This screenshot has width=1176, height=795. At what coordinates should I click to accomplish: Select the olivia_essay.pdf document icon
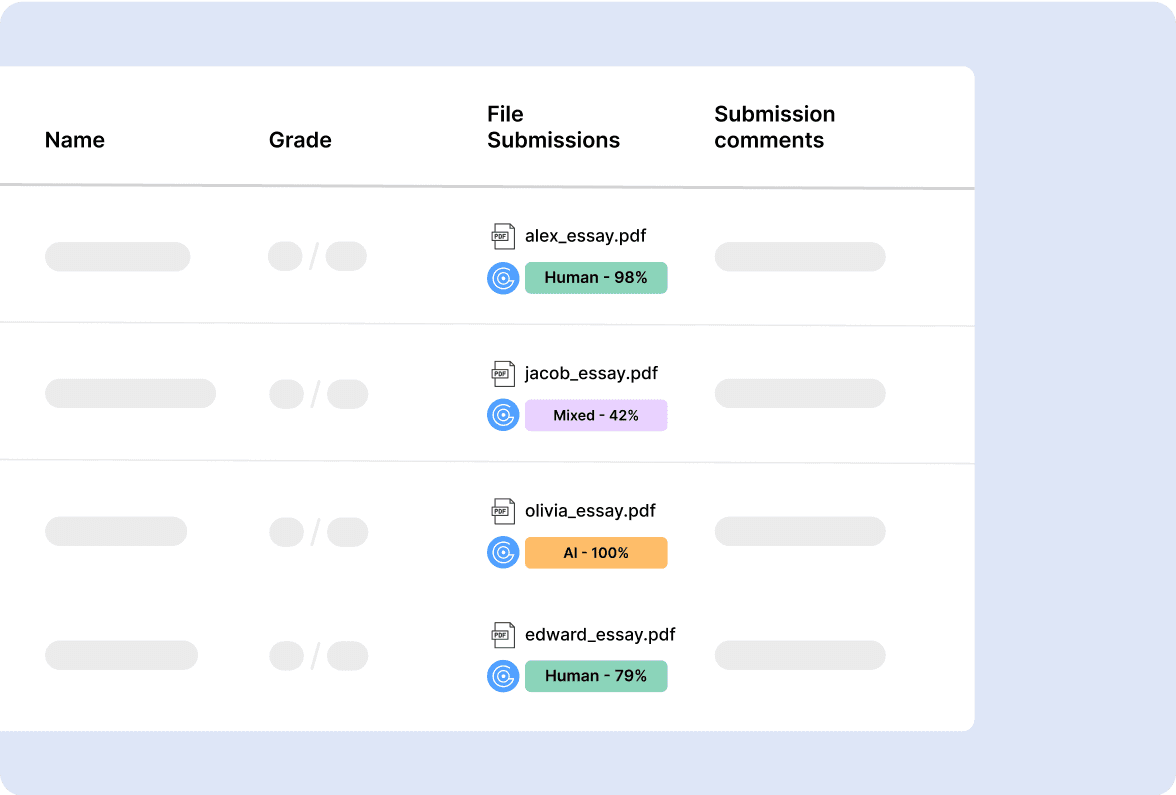pyautogui.click(x=503, y=510)
